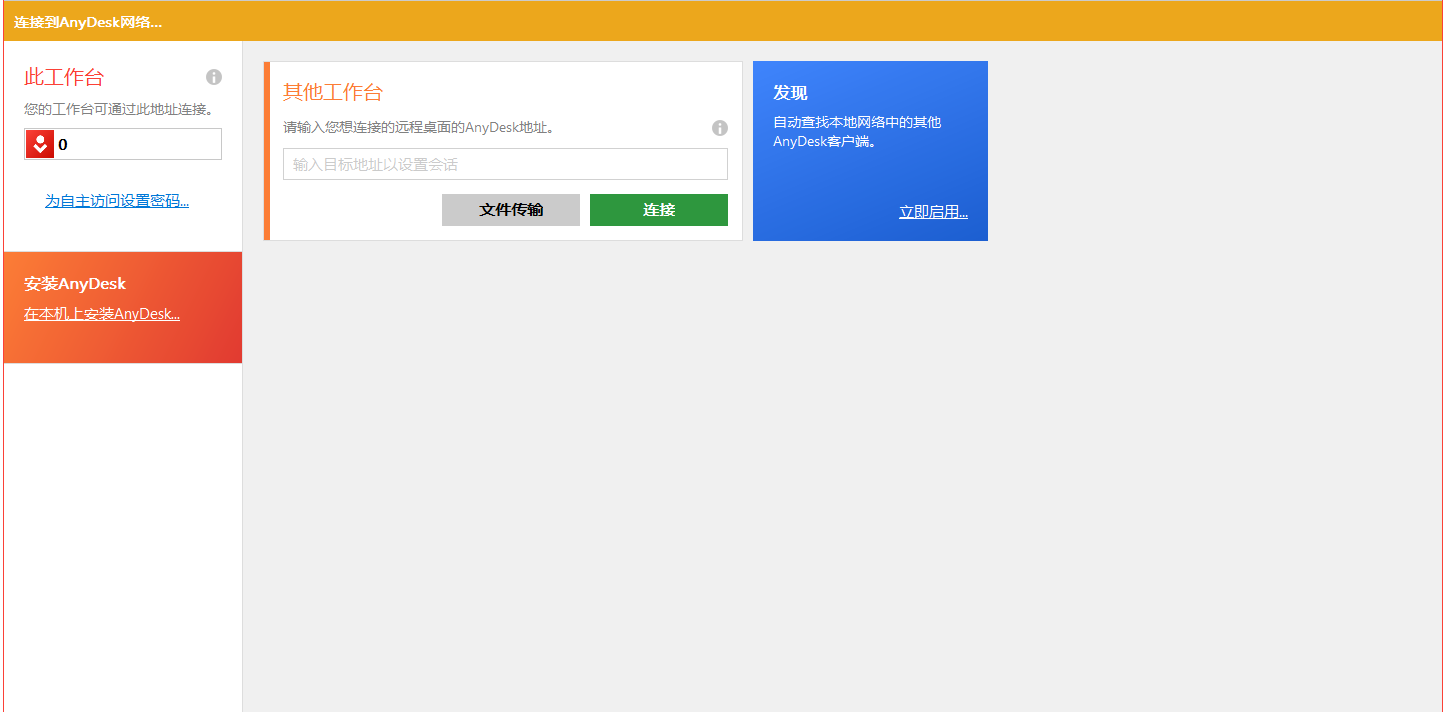This screenshot has height=712, width=1443.
Task: Click the 安装AnyDesk heading
Action: click(x=75, y=284)
